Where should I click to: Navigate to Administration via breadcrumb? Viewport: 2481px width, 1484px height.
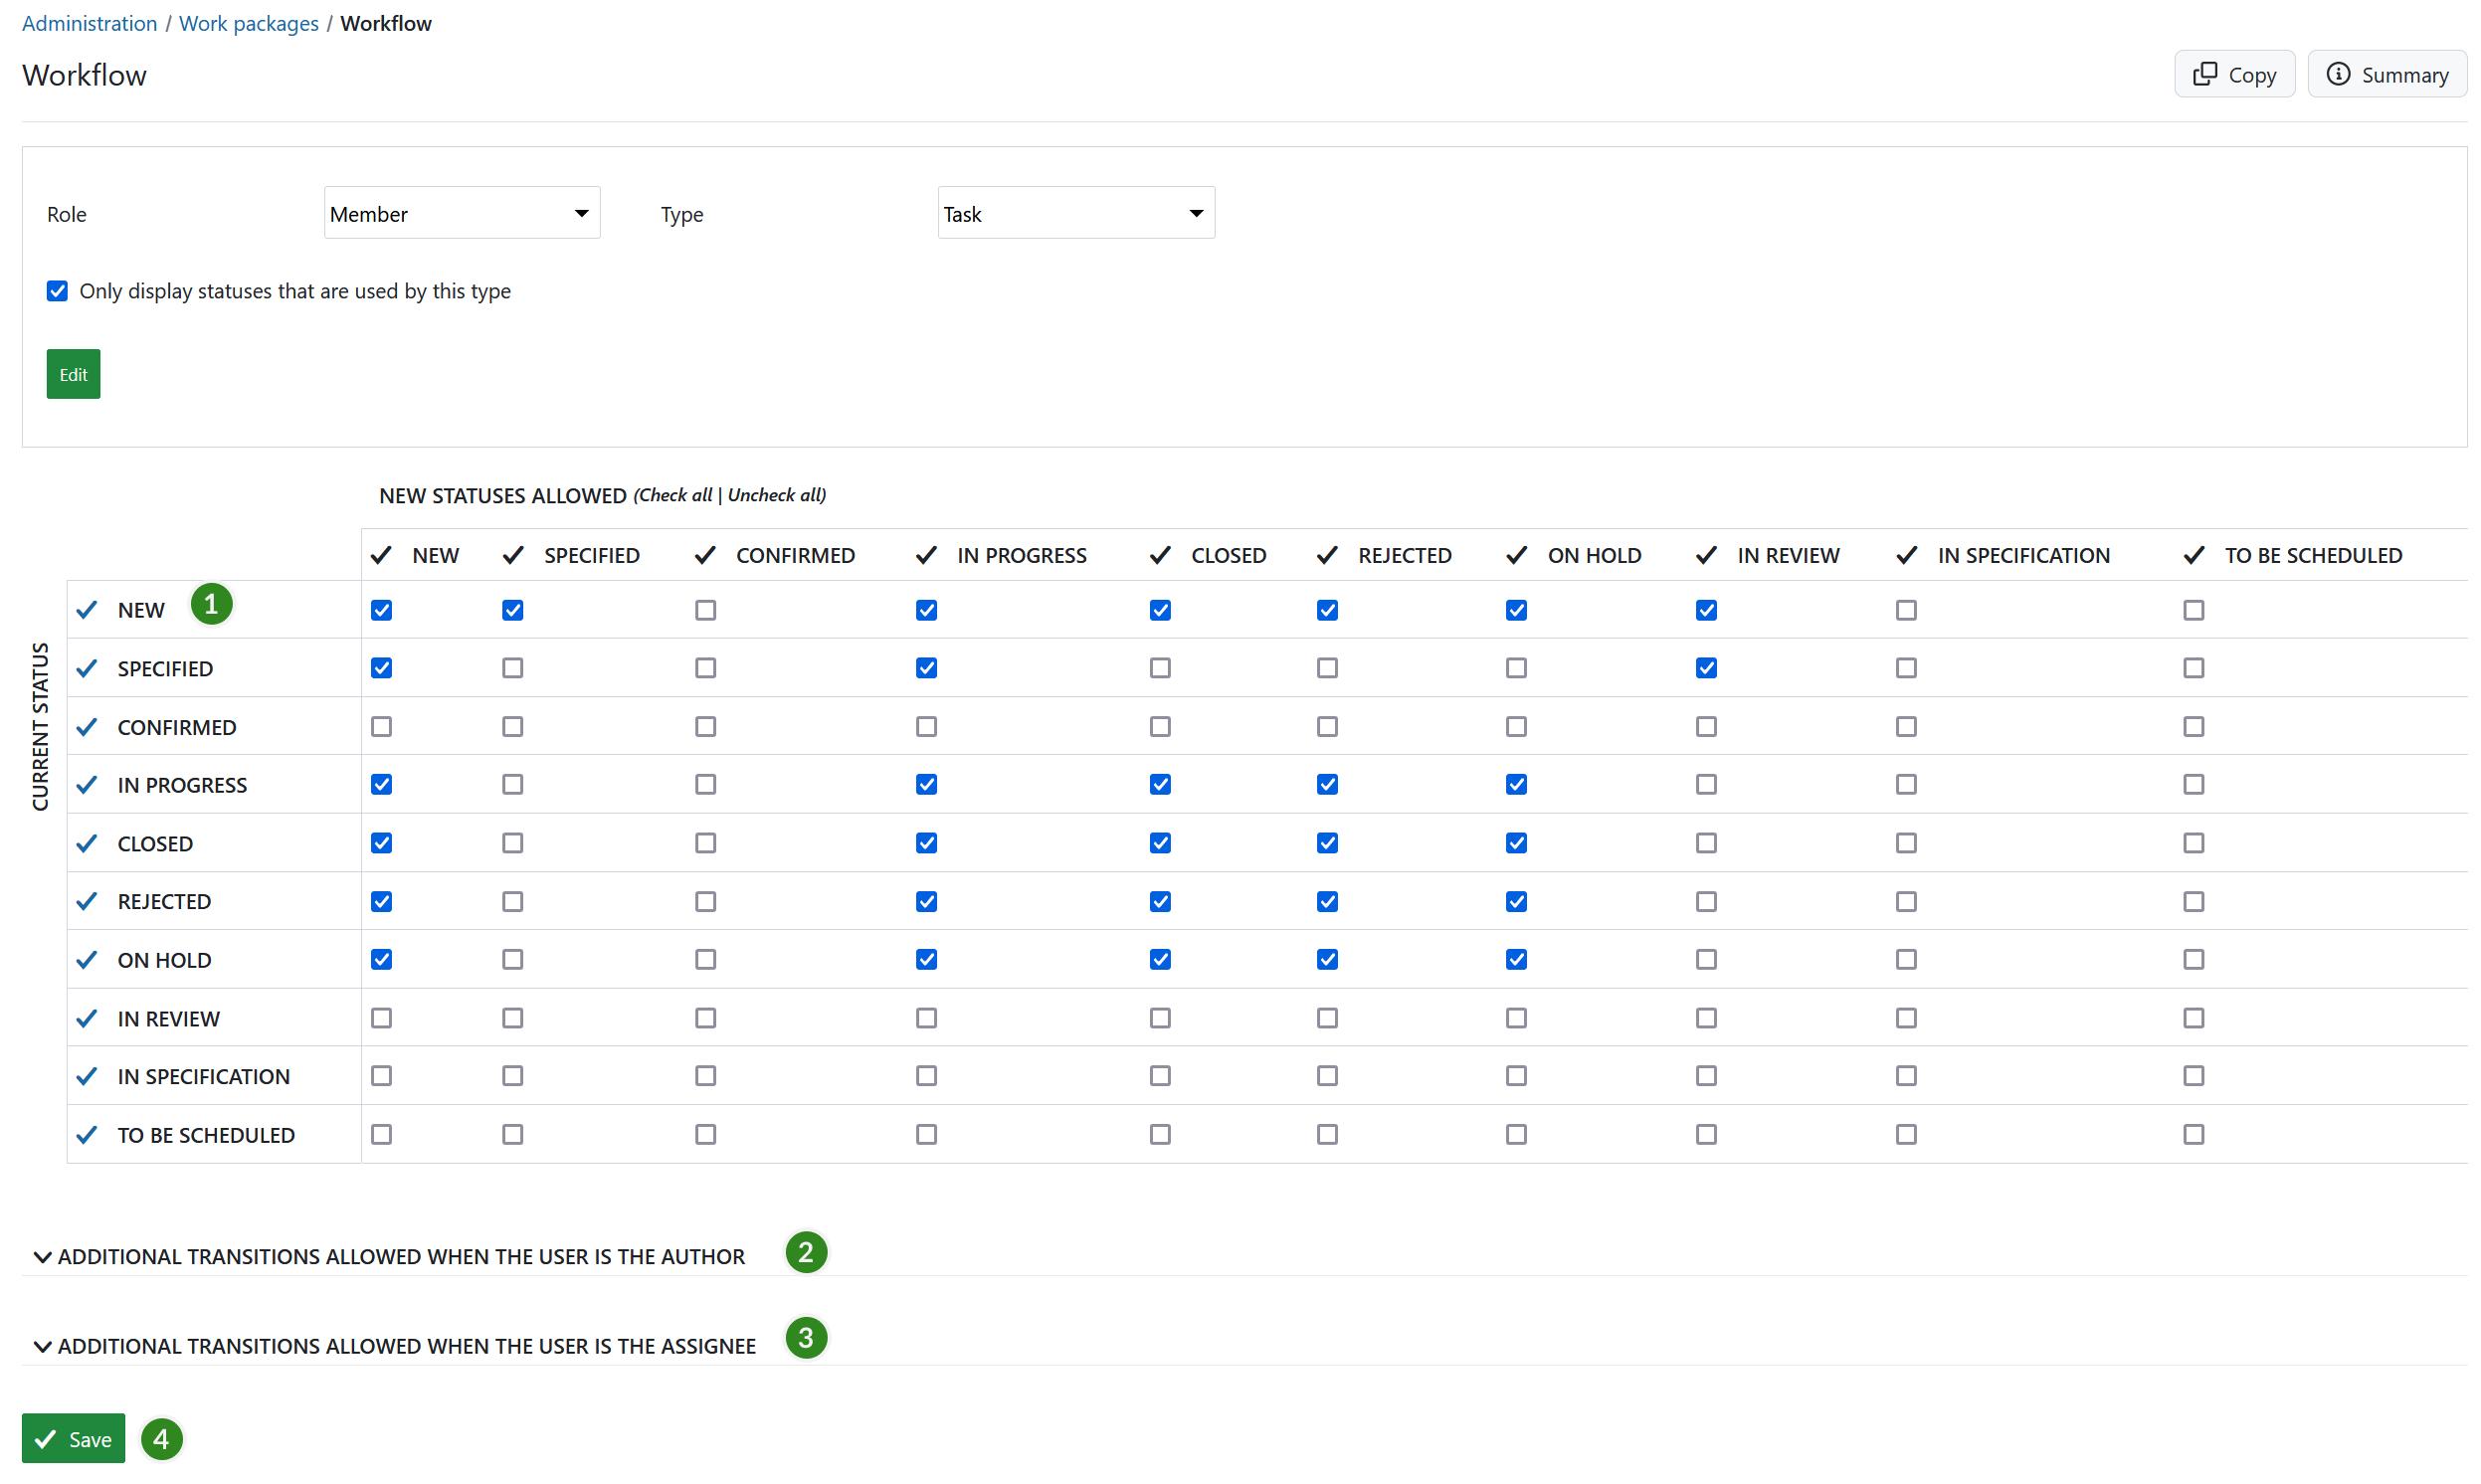coord(89,23)
